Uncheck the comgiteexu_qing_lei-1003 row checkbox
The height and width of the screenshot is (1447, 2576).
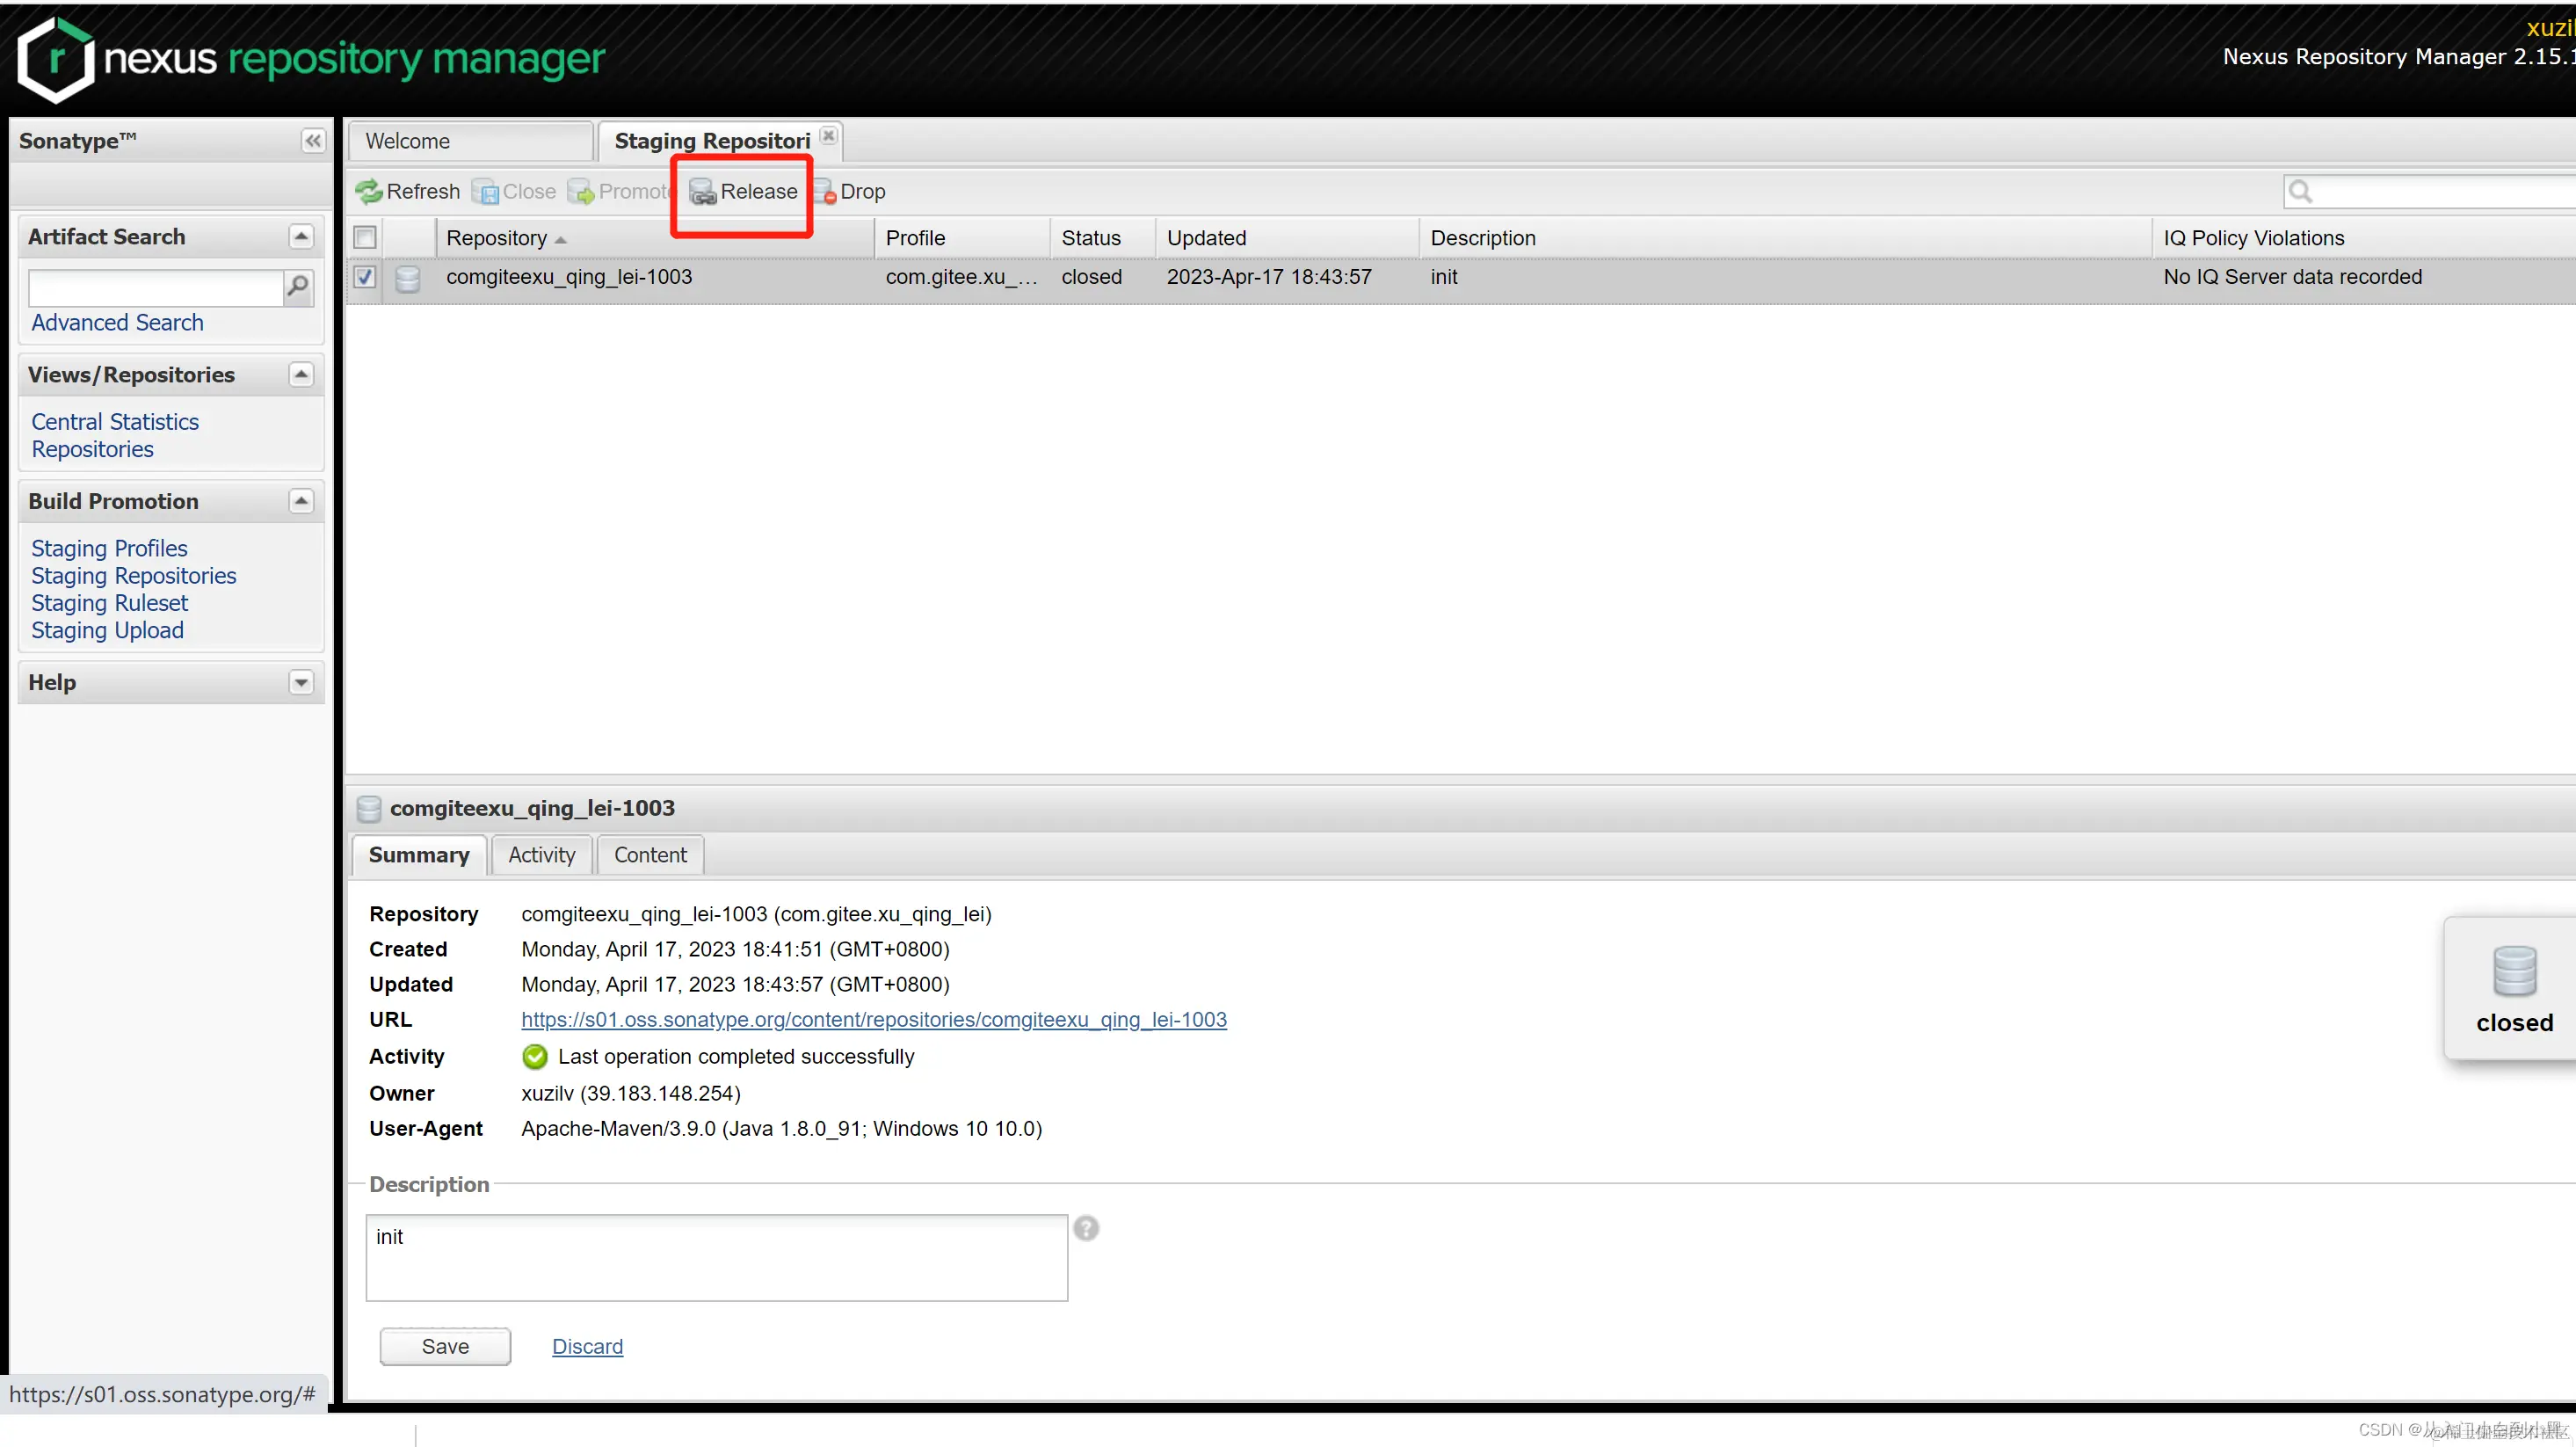pos(365,277)
